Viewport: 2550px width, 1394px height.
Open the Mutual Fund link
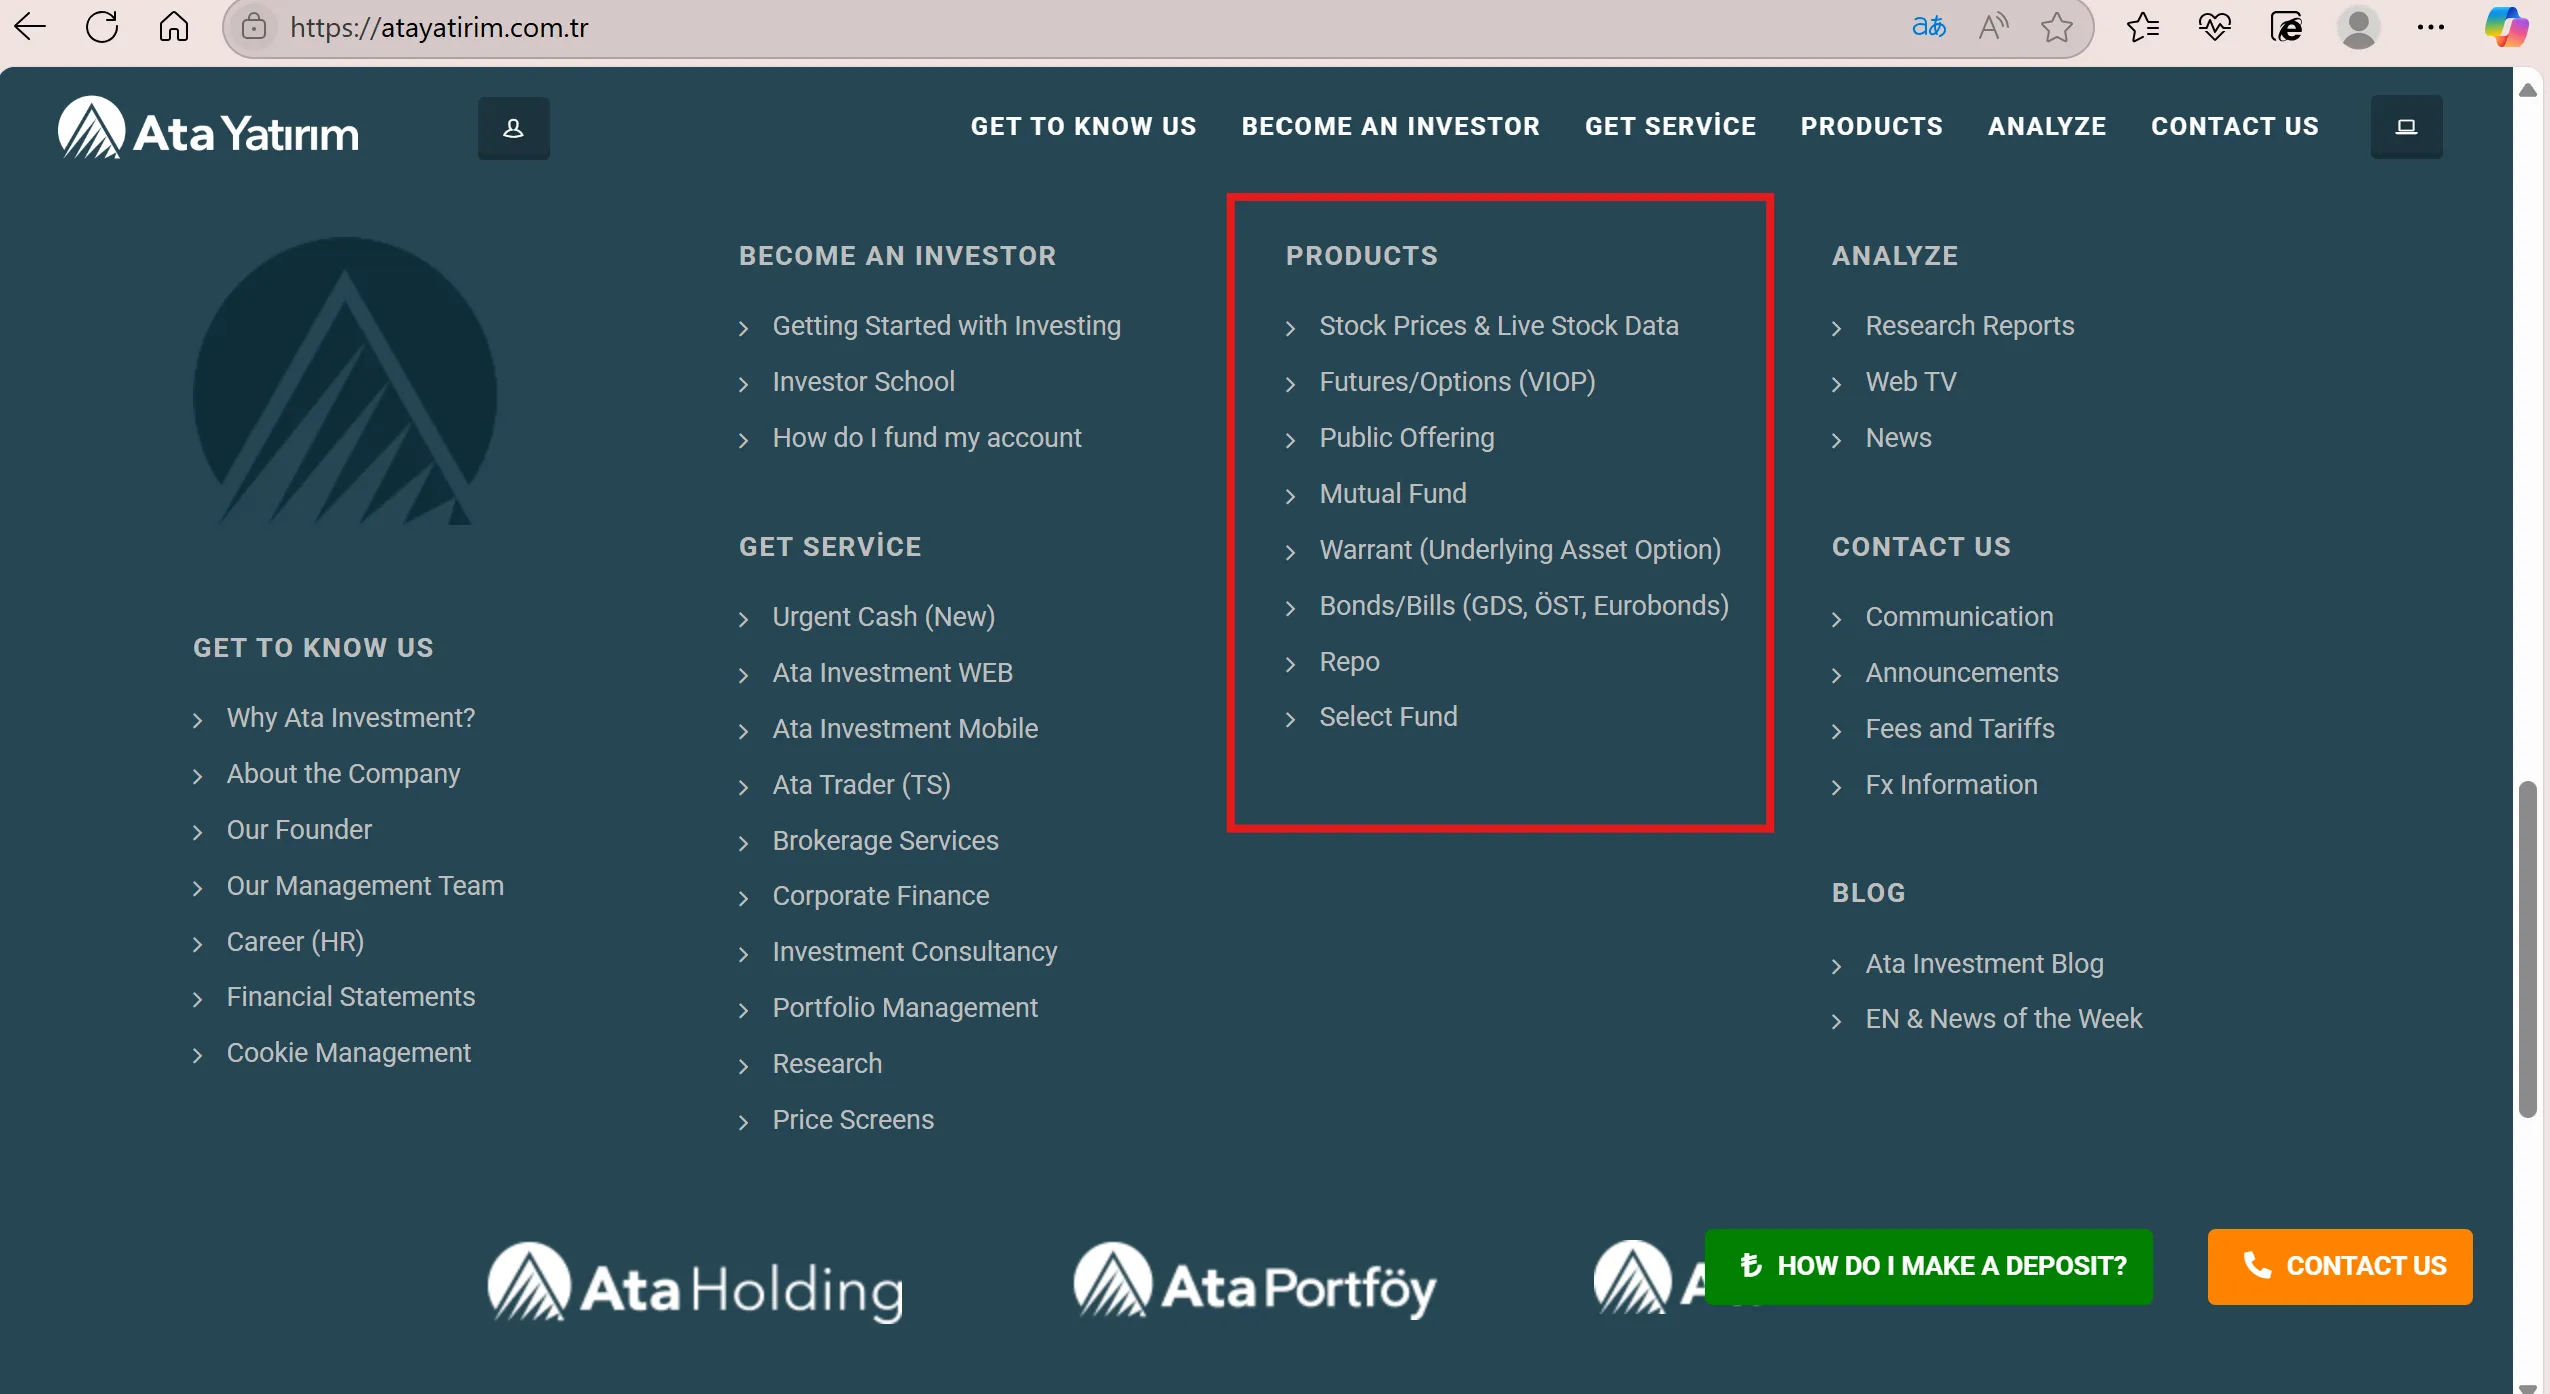pos(1392,494)
